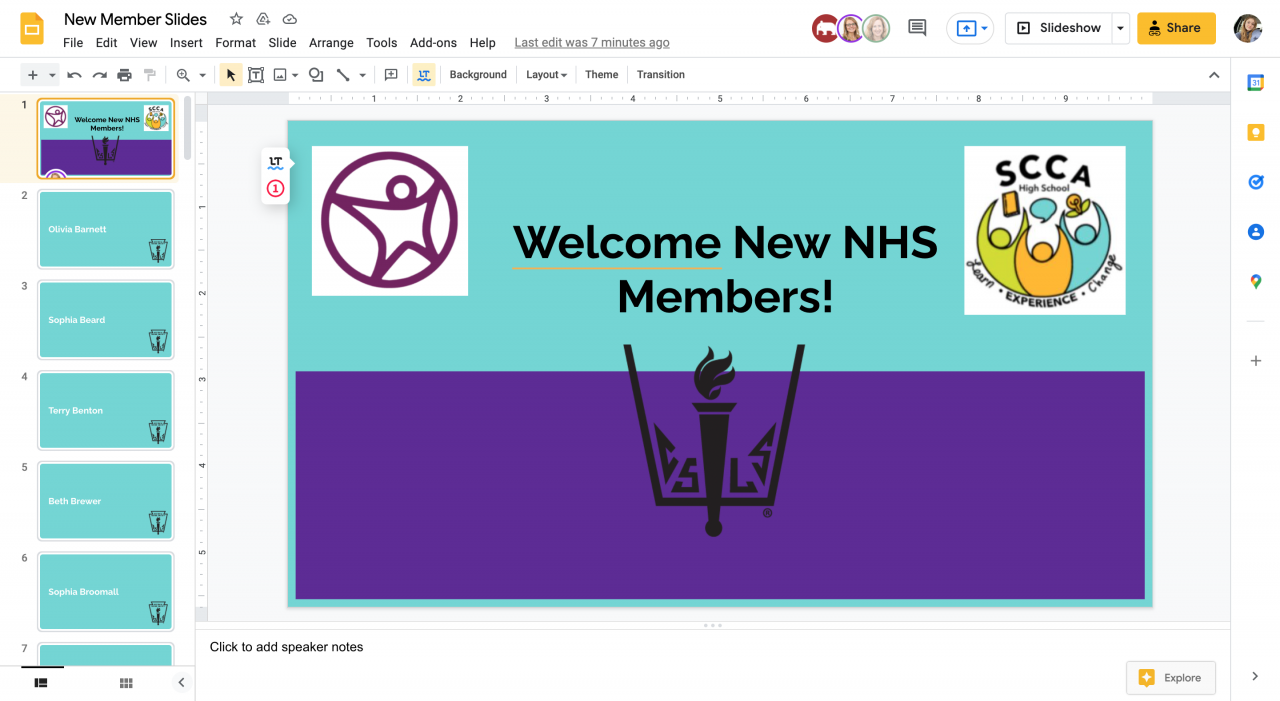
Task: Open the Edit menu
Action: 107,43
